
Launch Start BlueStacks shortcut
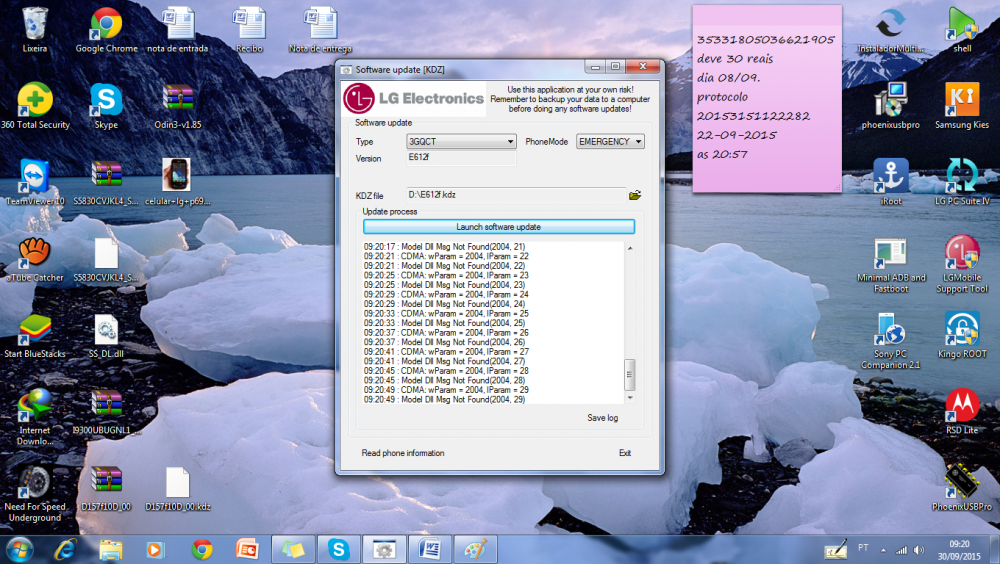34,336
